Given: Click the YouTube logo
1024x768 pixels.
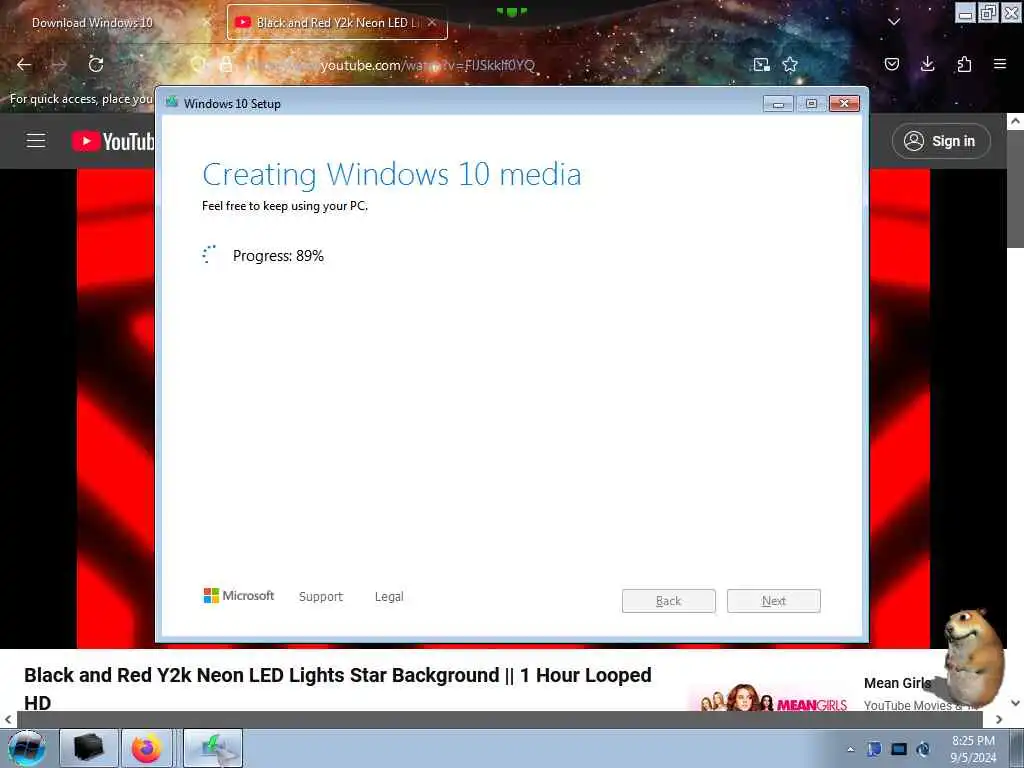Looking at the screenshot, I should point(112,141).
